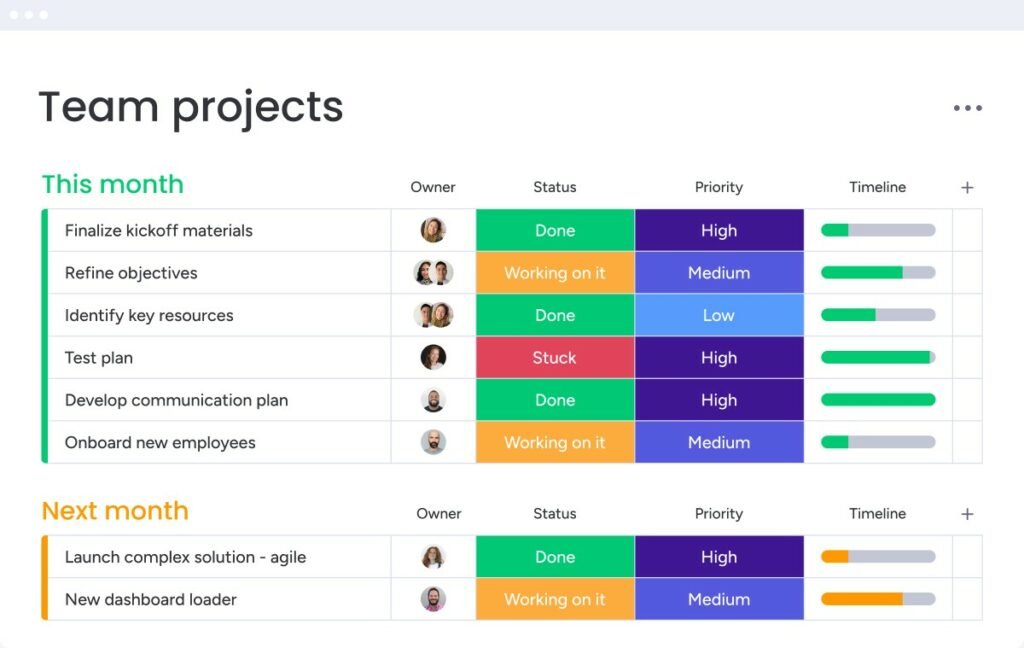Click the timeline bar for Develop communication plan

pos(877,399)
